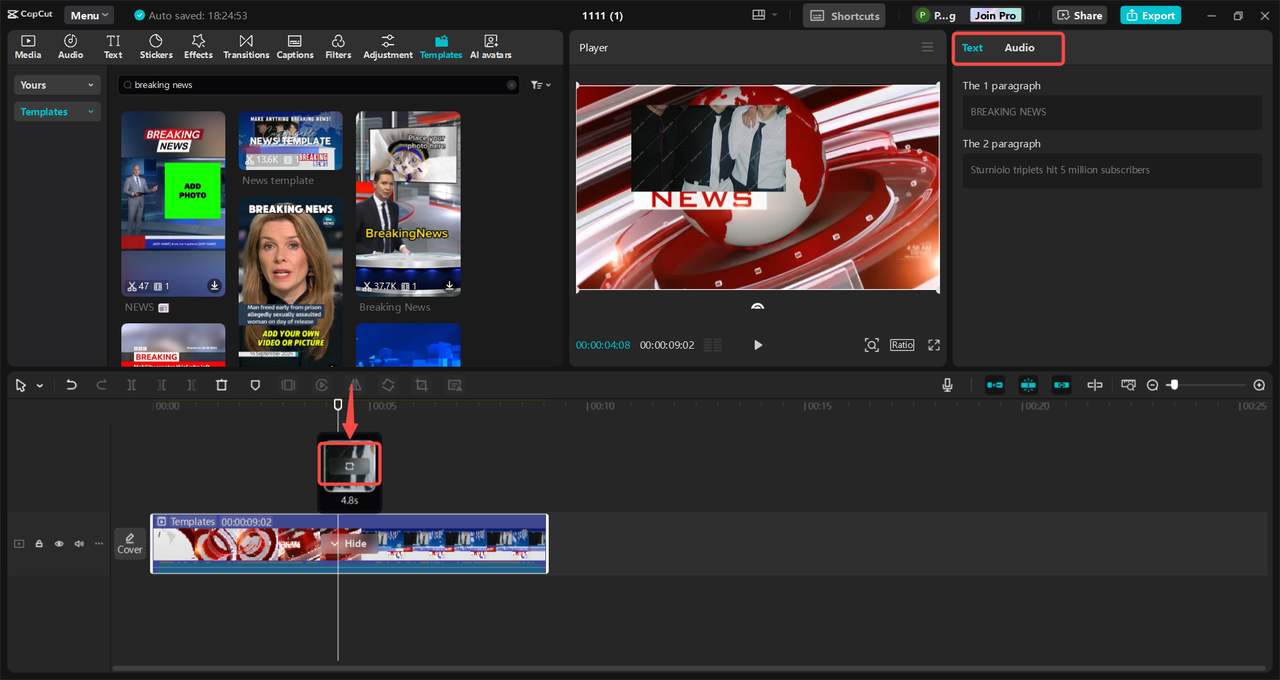Select the Text tab in right panel
The width and height of the screenshot is (1280, 680).
[972, 48]
